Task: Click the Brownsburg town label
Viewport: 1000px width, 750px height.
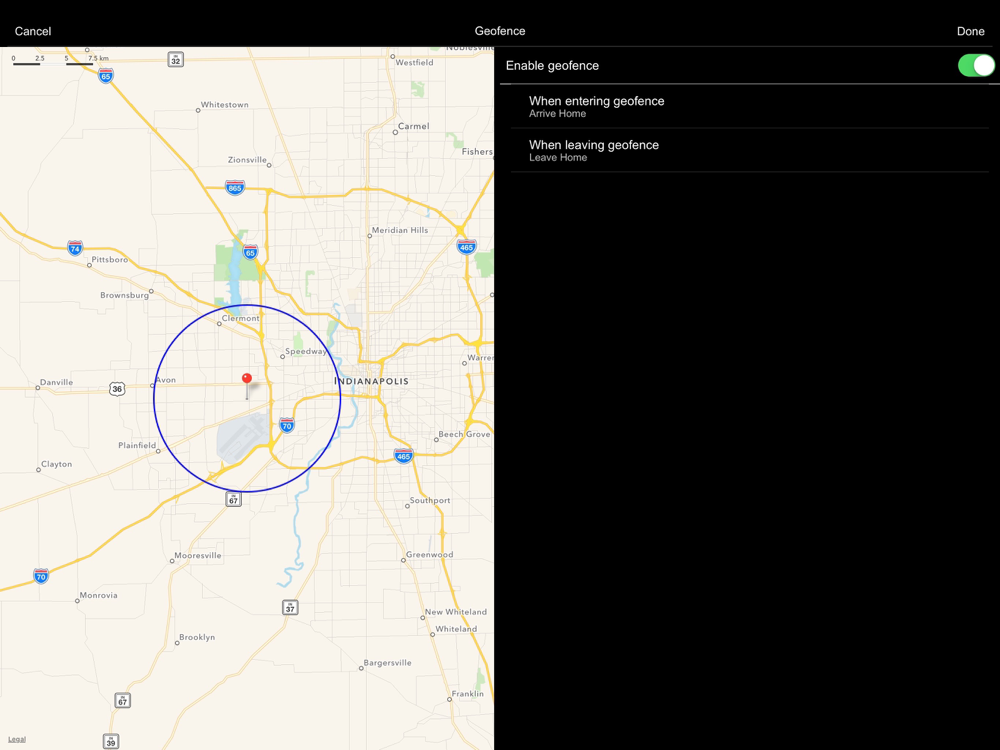Action: click(x=124, y=295)
